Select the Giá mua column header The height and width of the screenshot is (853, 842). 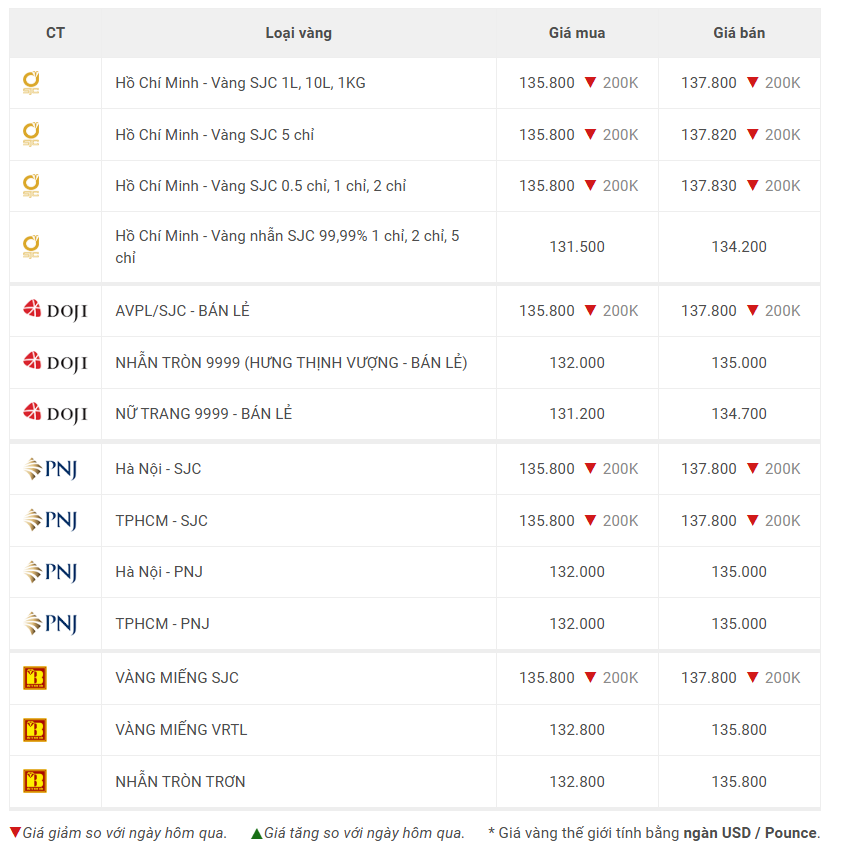tap(577, 33)
